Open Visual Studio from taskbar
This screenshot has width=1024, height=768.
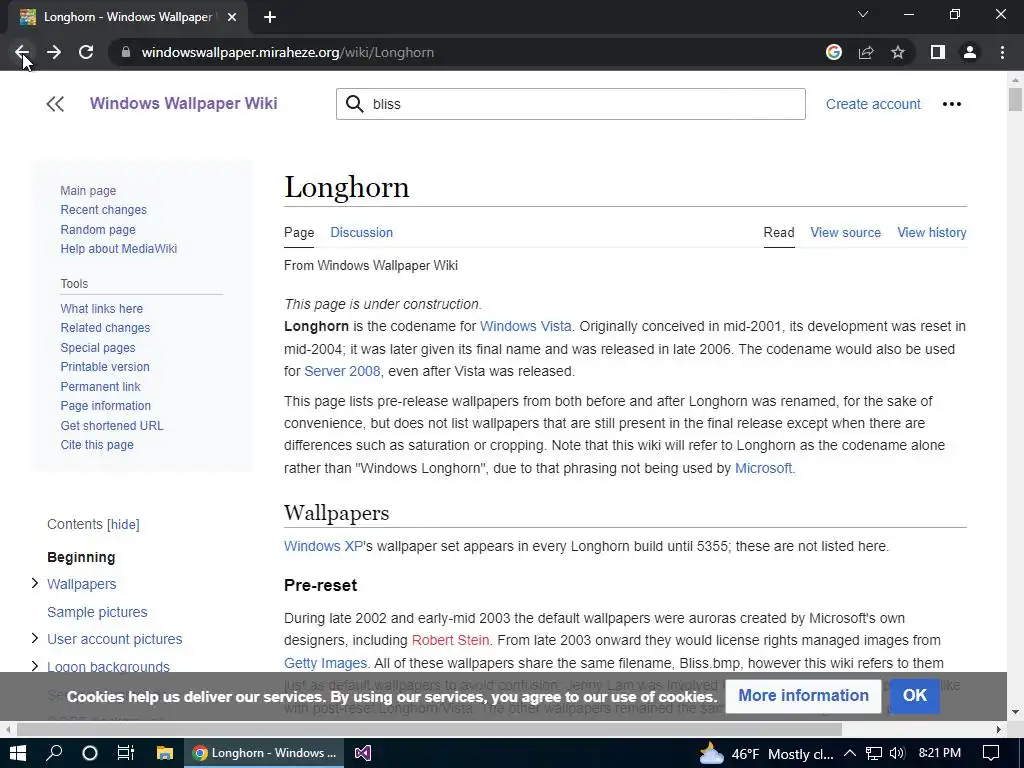tap(362, 753)
